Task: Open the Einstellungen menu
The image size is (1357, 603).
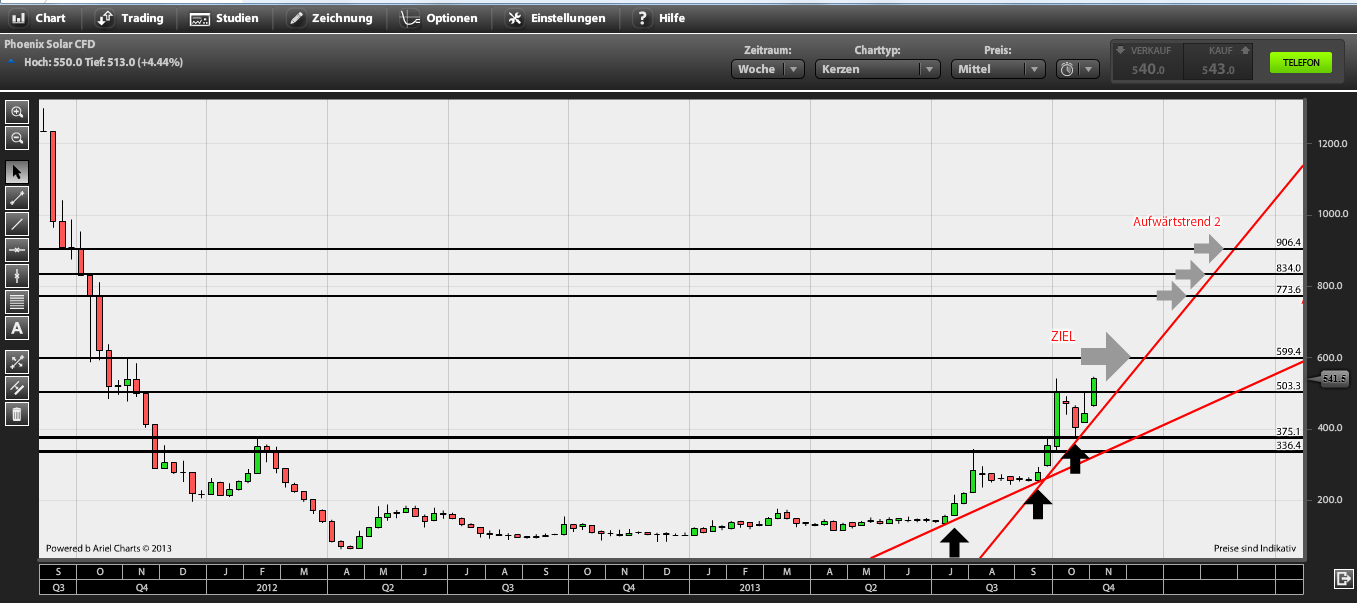Action: [x=557, y=18]
